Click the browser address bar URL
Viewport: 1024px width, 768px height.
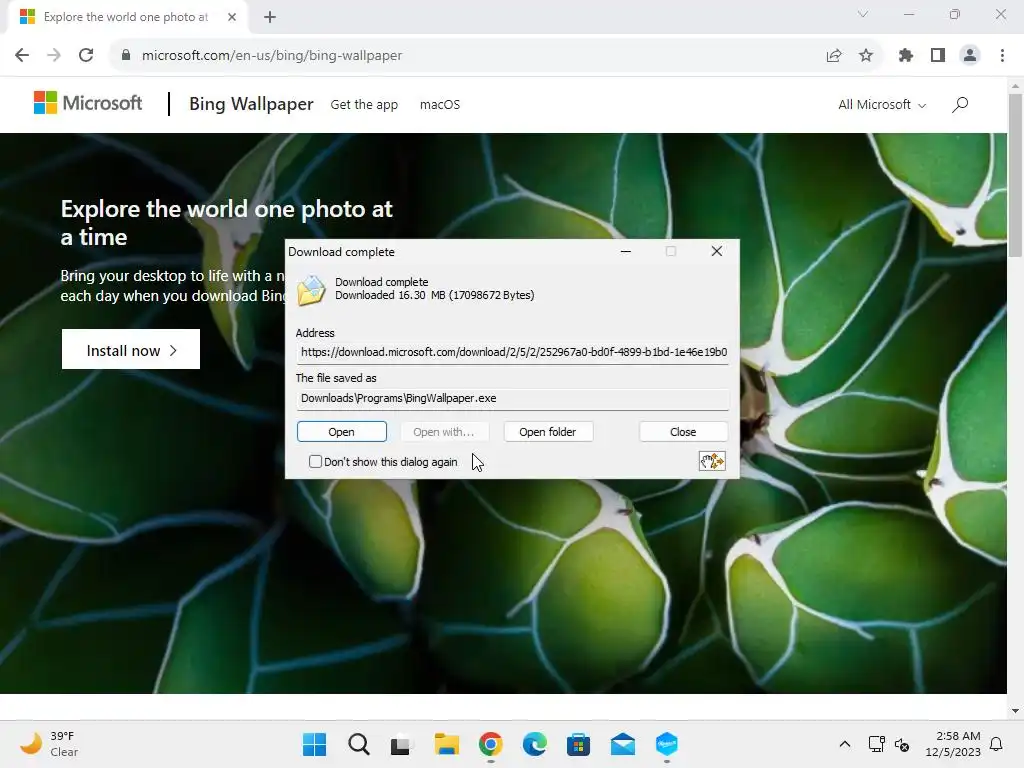[272, 56]
